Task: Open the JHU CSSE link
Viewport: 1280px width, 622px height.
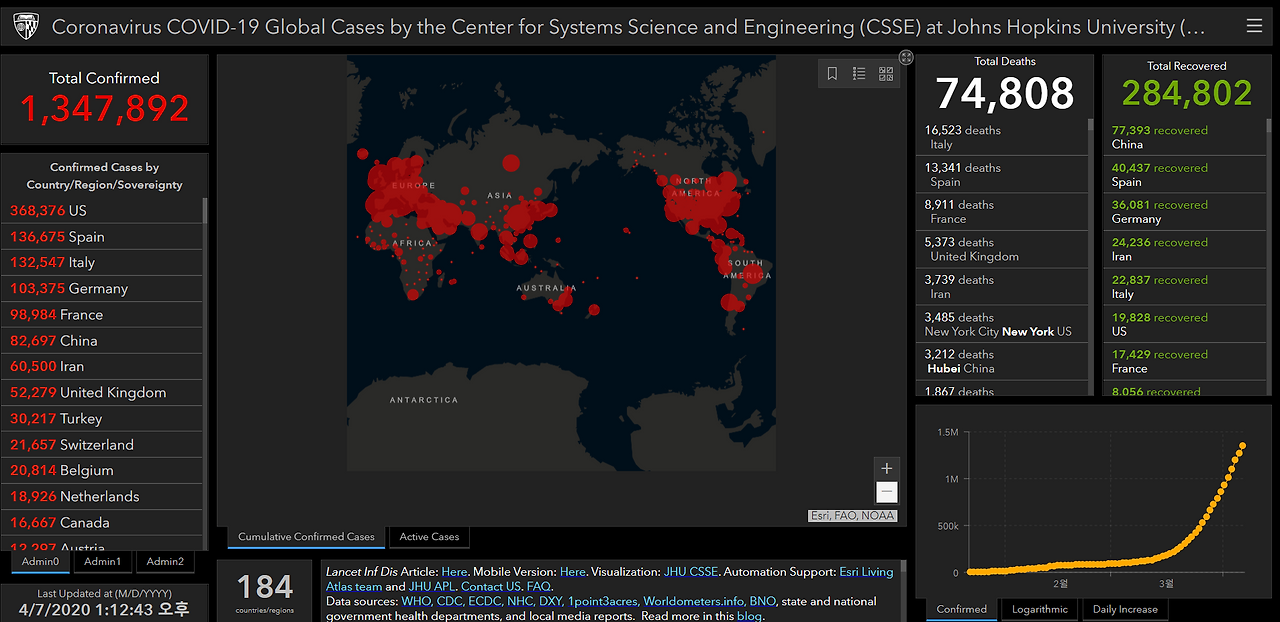Action: tap(691, 572)
